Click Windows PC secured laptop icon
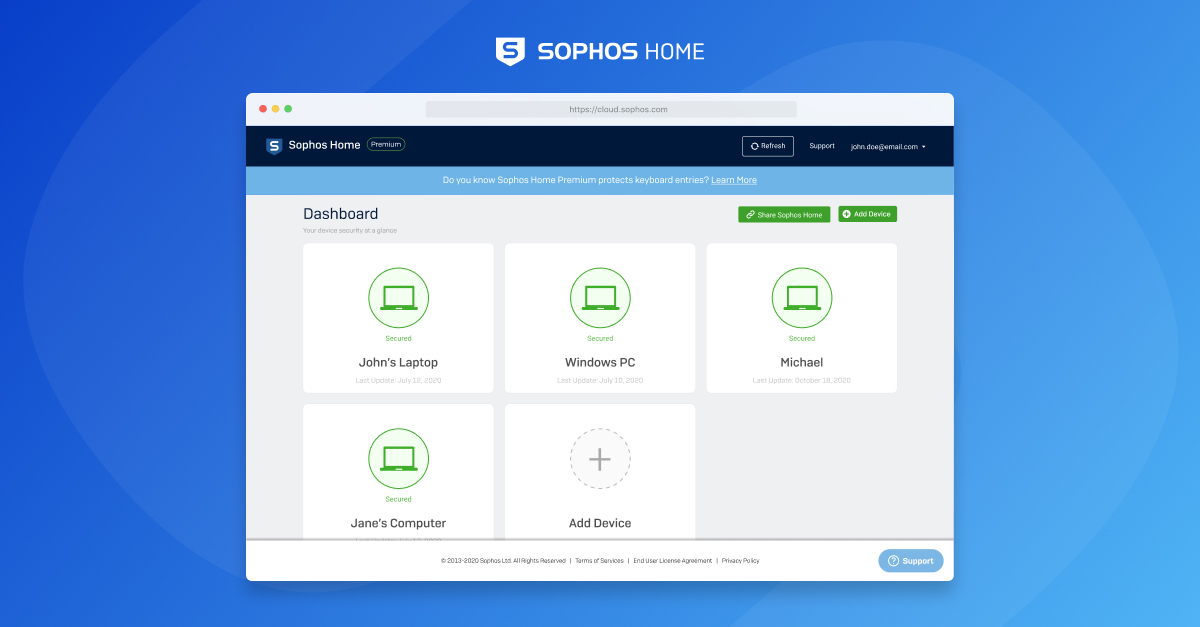This screenshot has width=1200, height=627. coord(600,297)
